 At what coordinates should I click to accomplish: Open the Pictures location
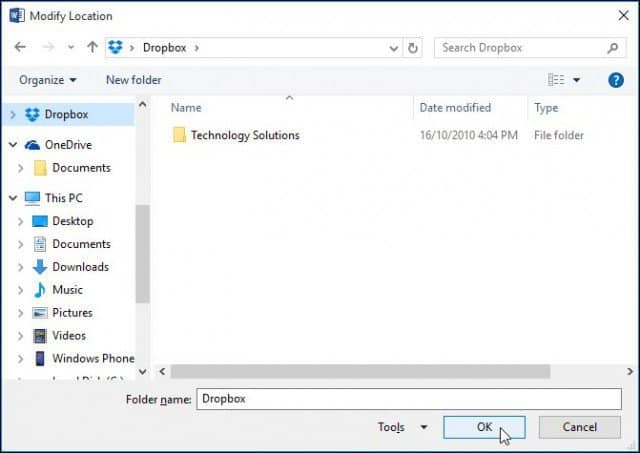[x=72, y=313]
